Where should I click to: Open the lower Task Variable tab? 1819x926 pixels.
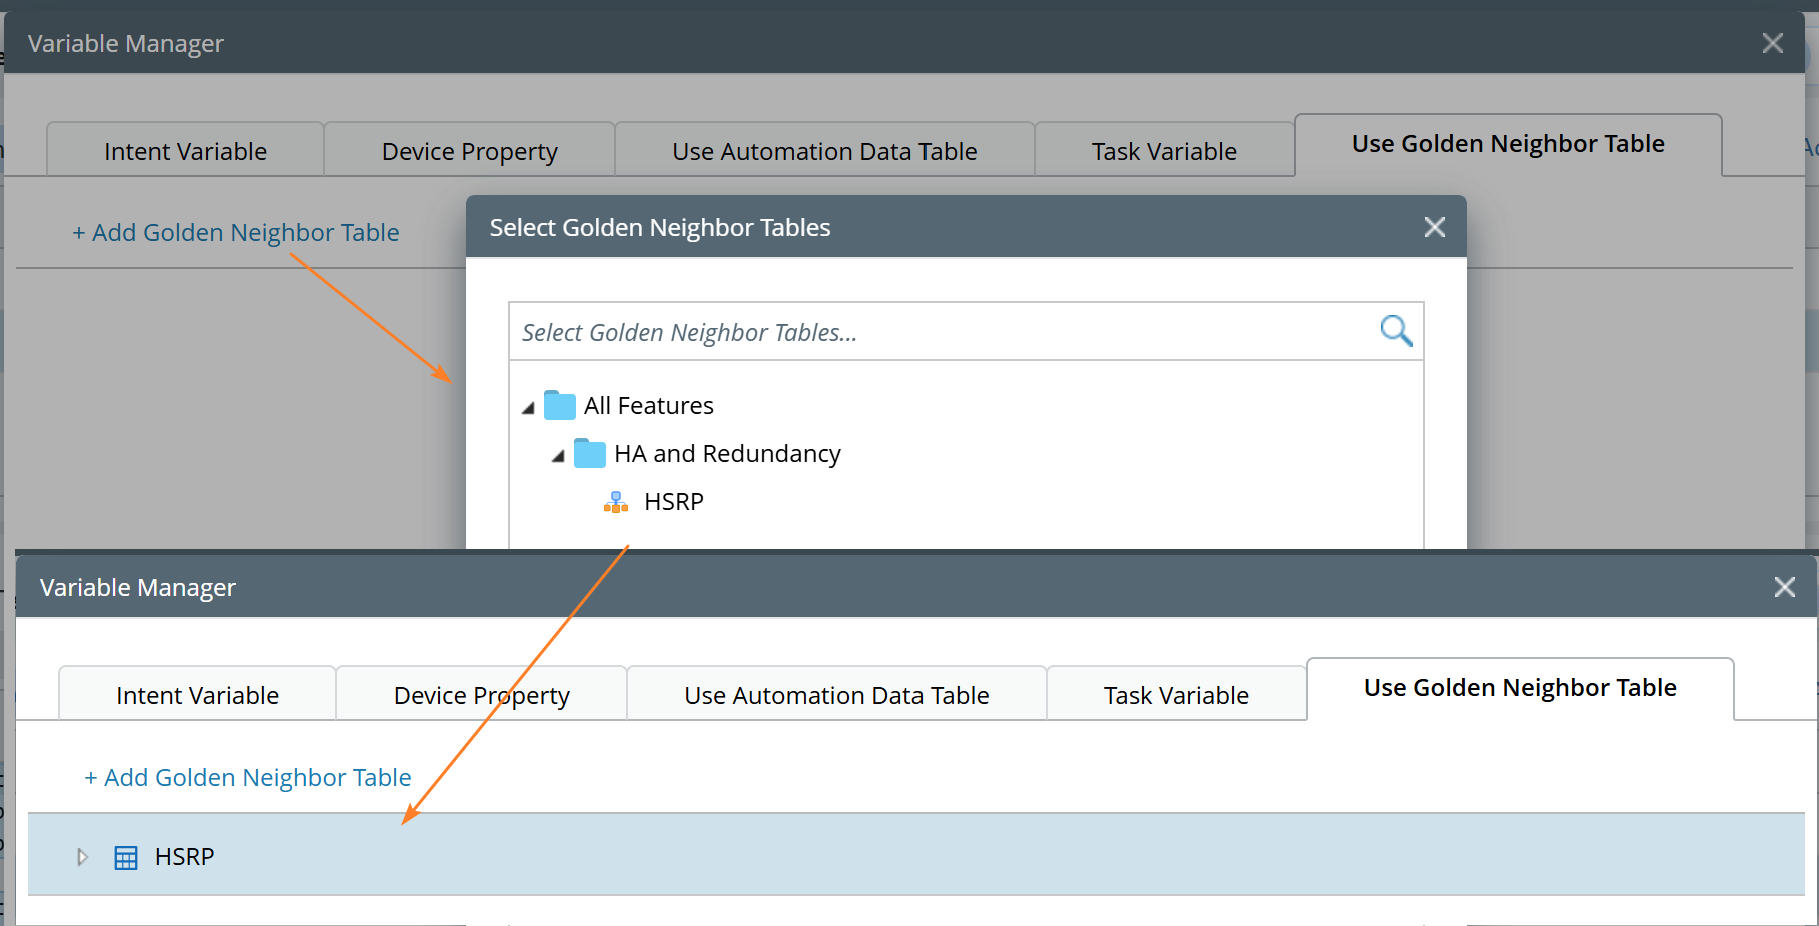coord(1176,695)
